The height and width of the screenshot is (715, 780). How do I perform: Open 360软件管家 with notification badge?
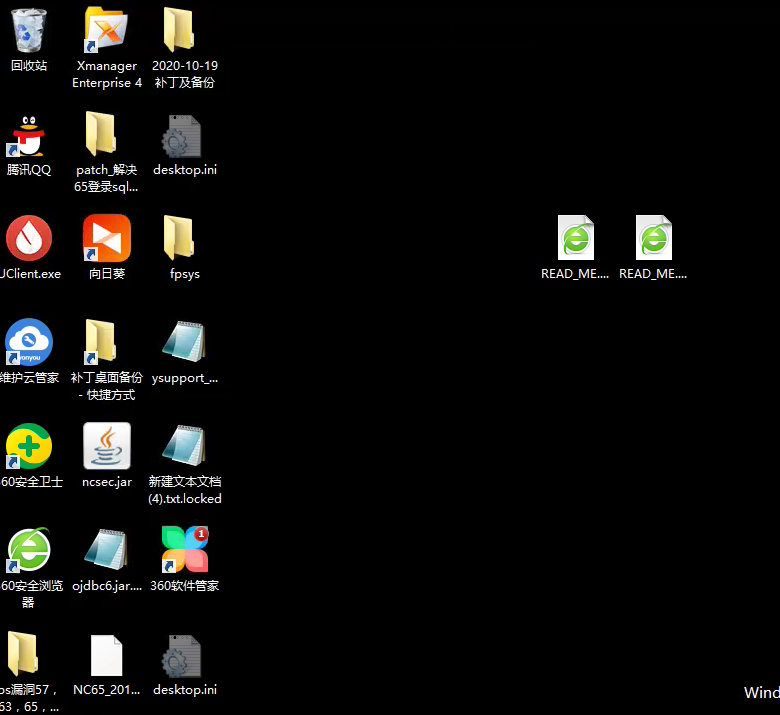tap(184, 552)
